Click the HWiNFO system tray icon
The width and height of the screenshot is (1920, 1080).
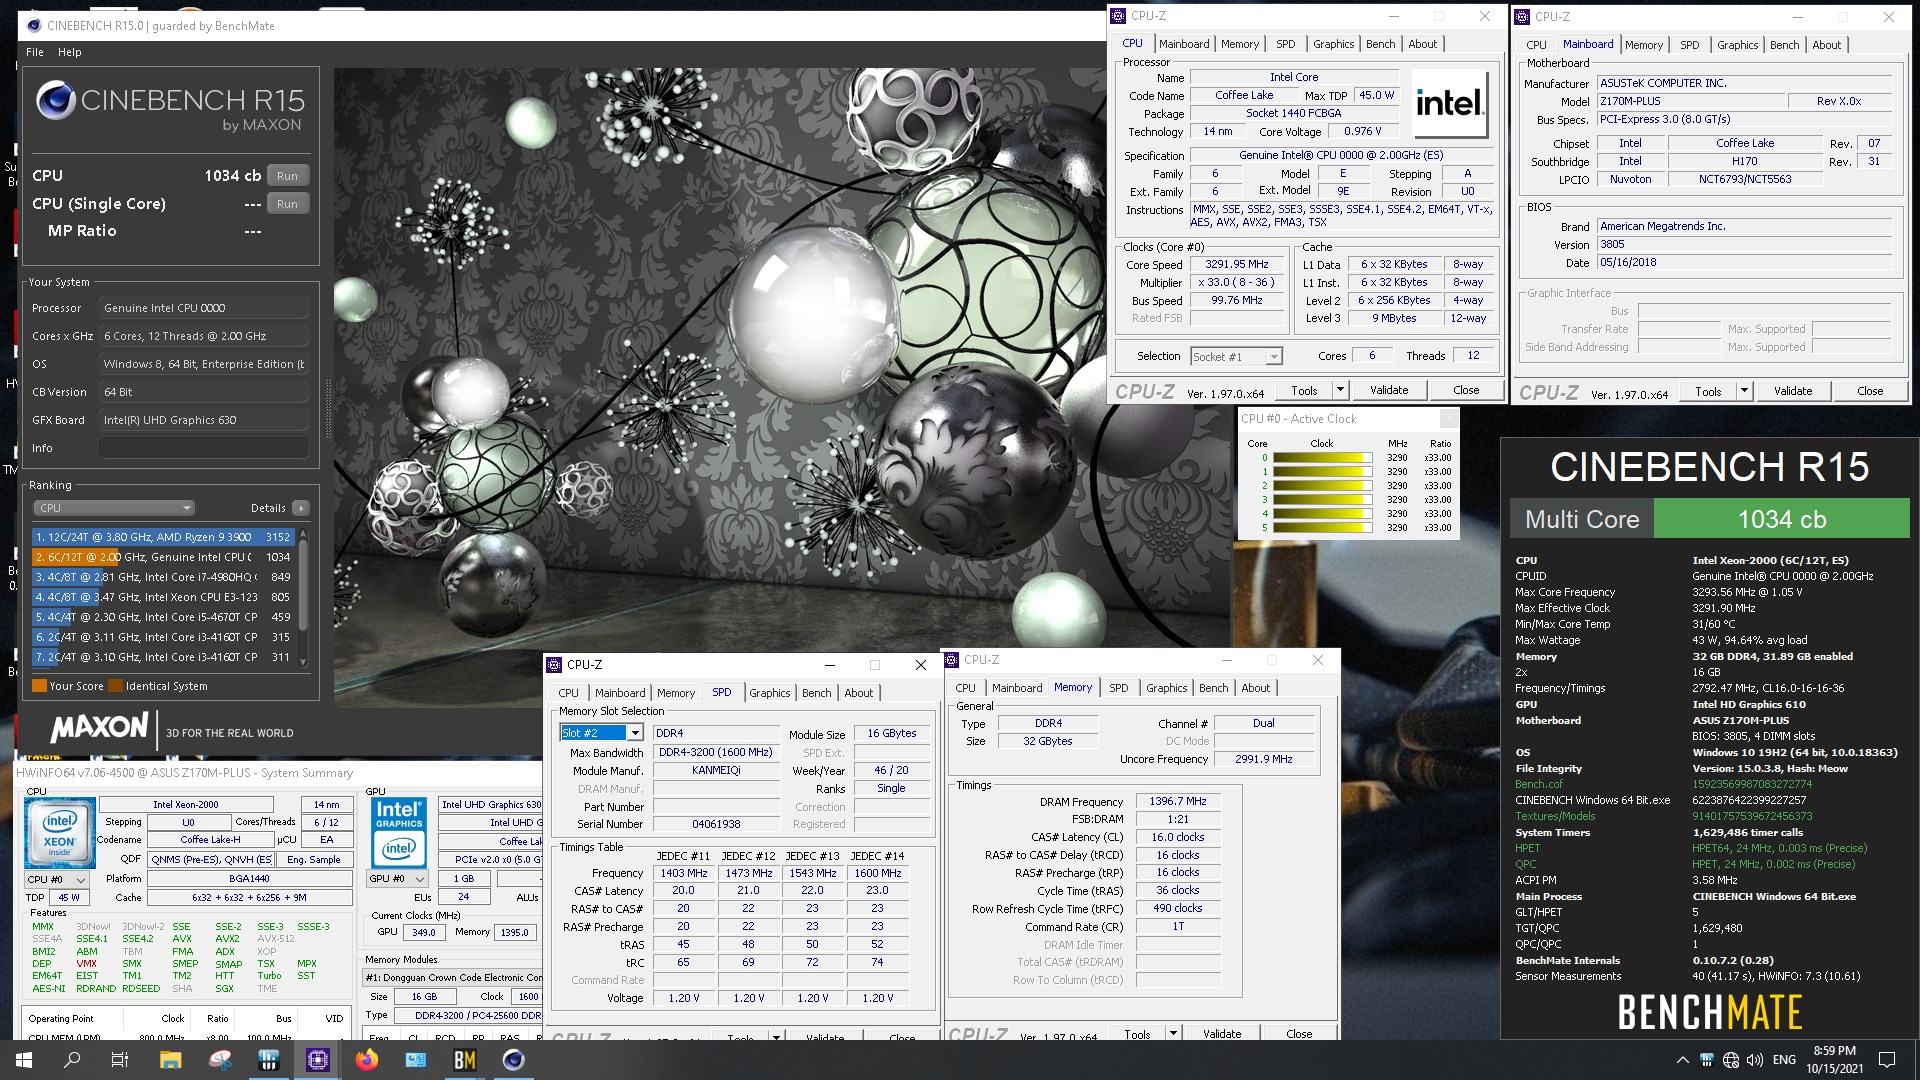1707,1060
